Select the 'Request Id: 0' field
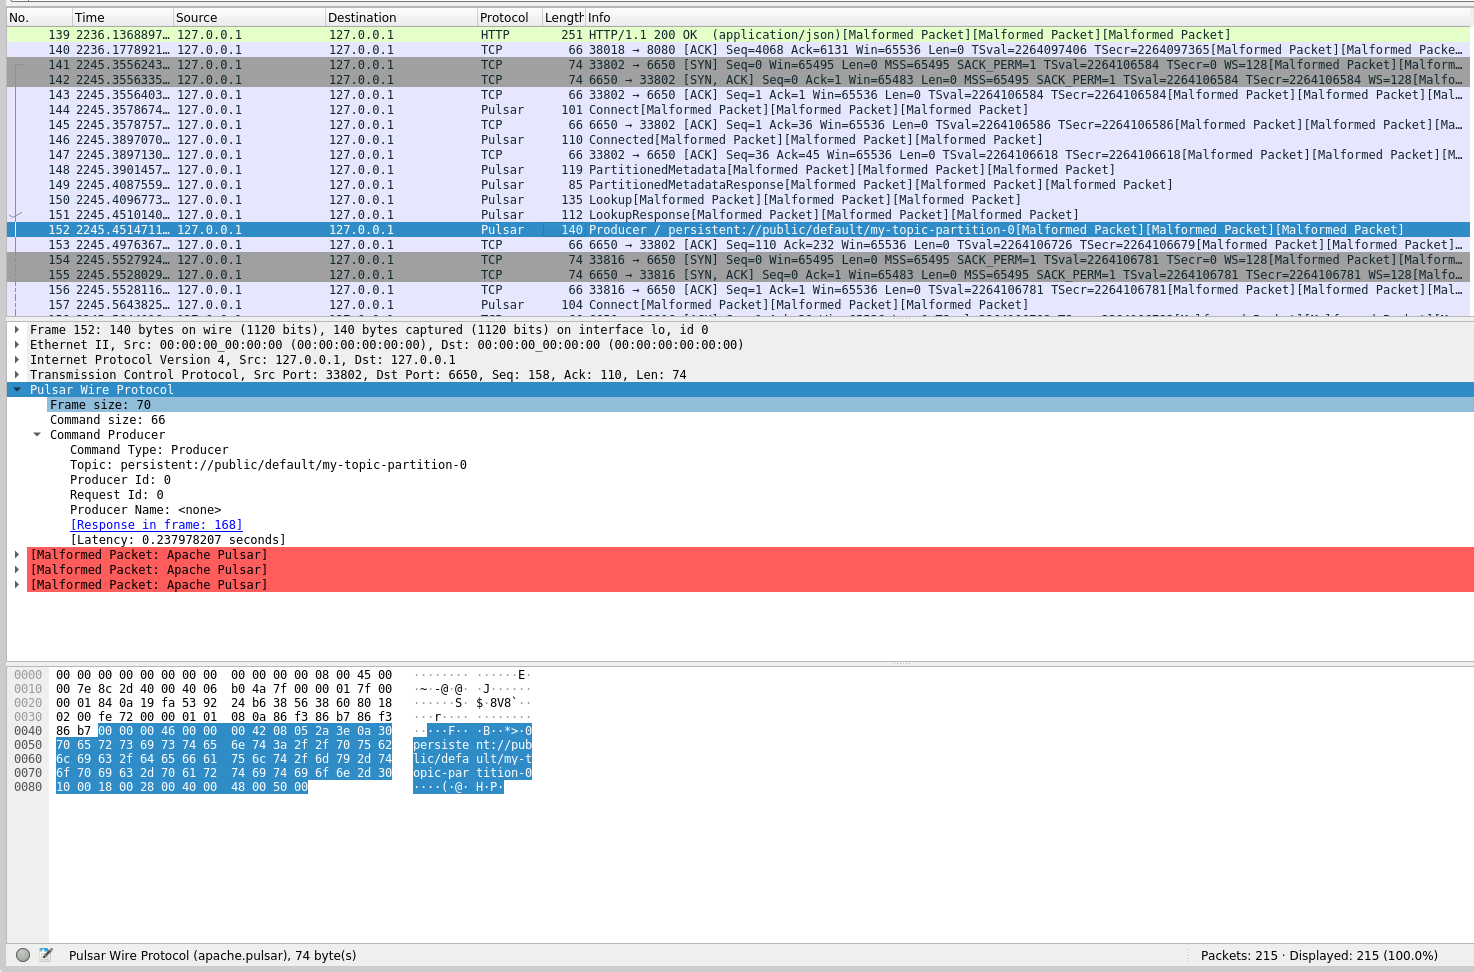 click(x=117, y=494)
